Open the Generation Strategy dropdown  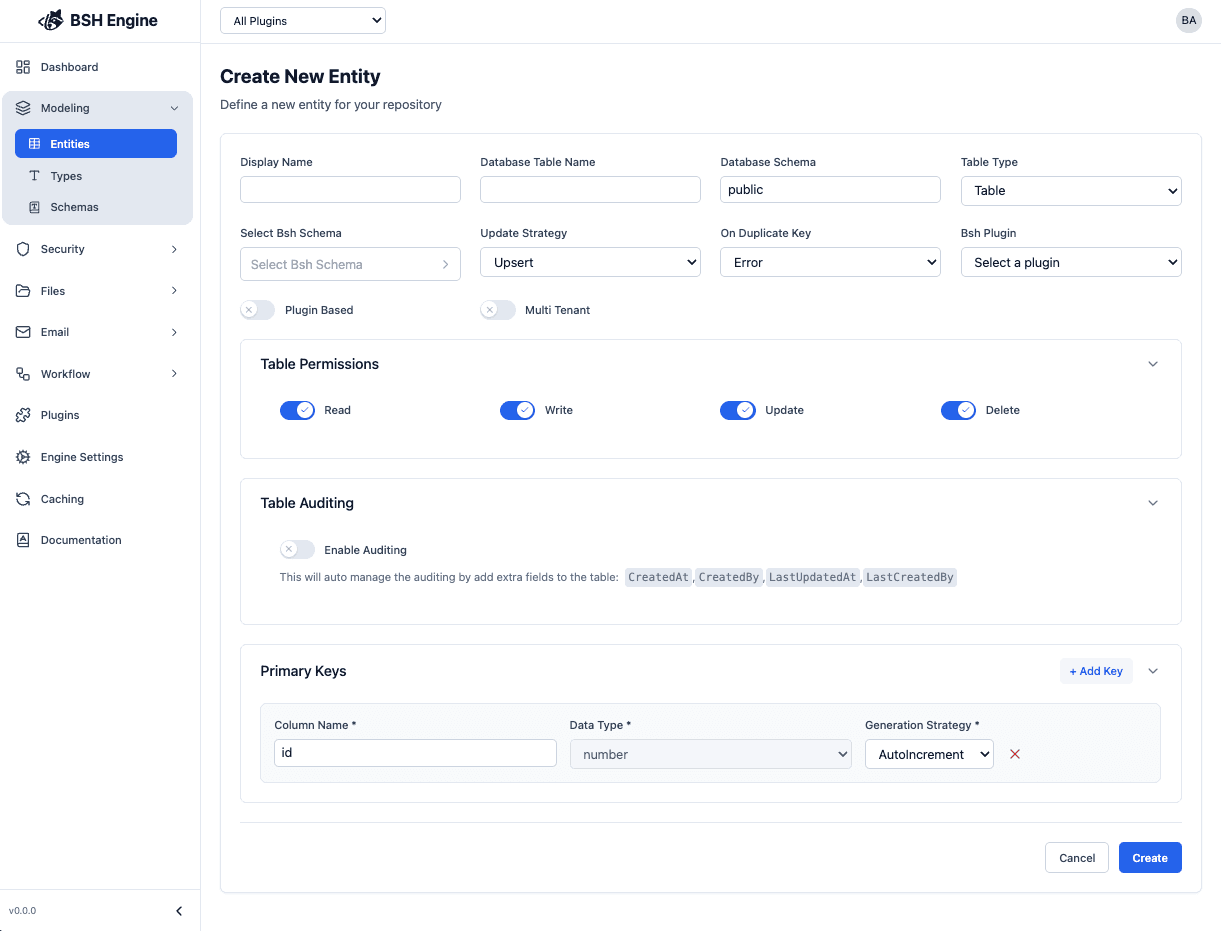click(929, 754)
